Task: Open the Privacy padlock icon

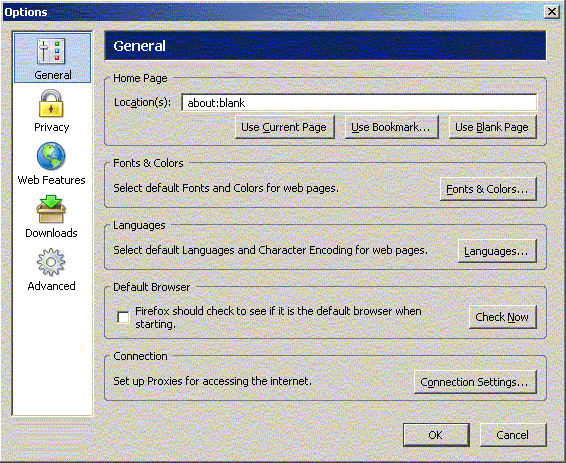Action: pyautogui.click(x=51, y=104)
